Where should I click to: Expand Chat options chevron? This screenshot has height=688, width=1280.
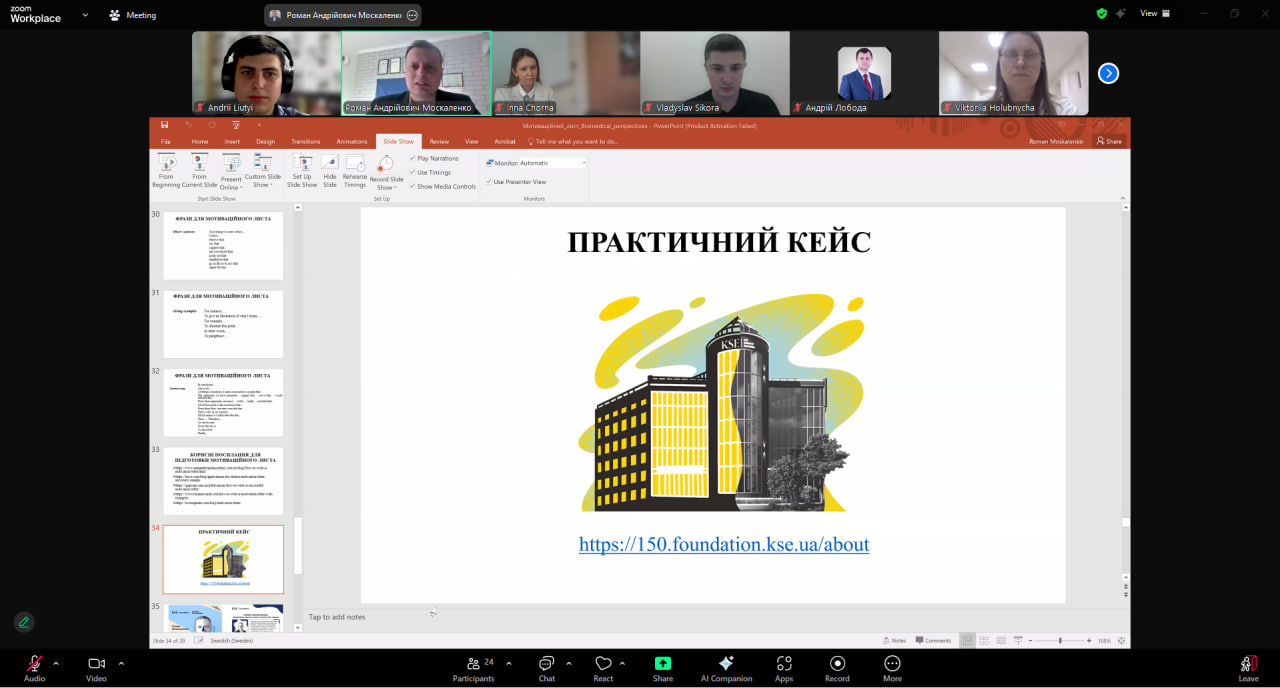point(568,663)
